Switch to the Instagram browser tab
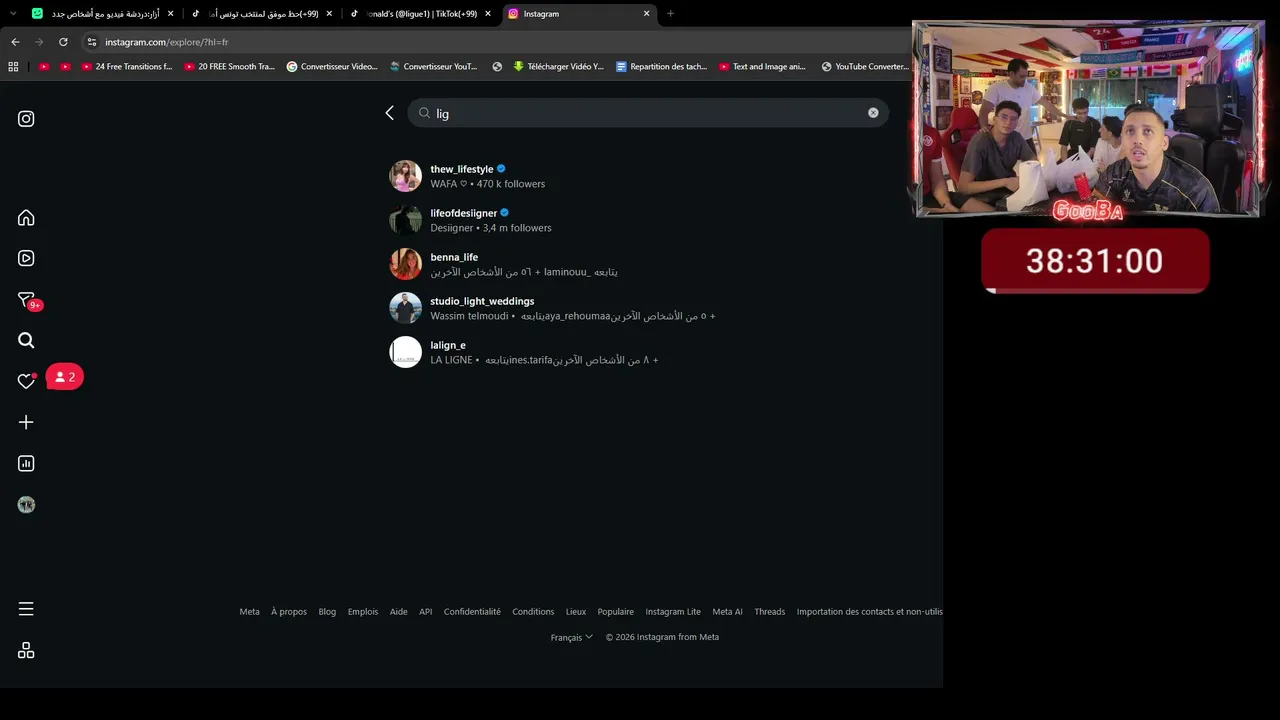 tap(578, 14)
